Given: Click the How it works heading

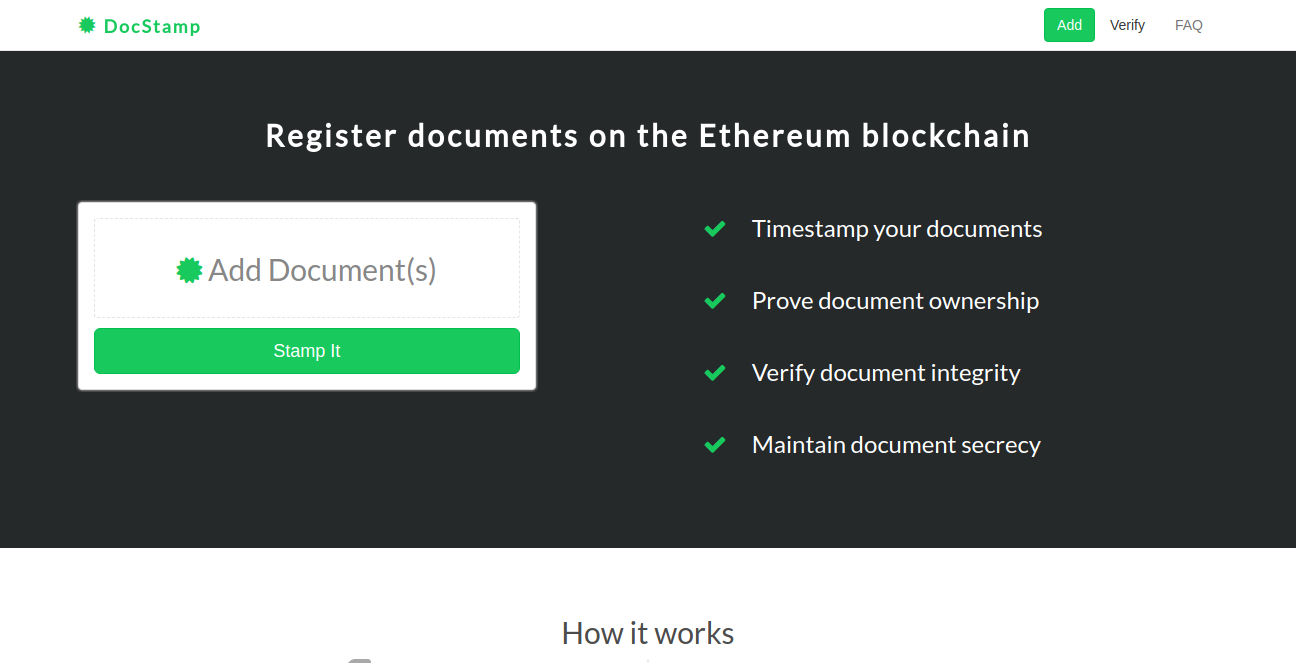Looking at the screenshot, I should [x=648, y=633].
